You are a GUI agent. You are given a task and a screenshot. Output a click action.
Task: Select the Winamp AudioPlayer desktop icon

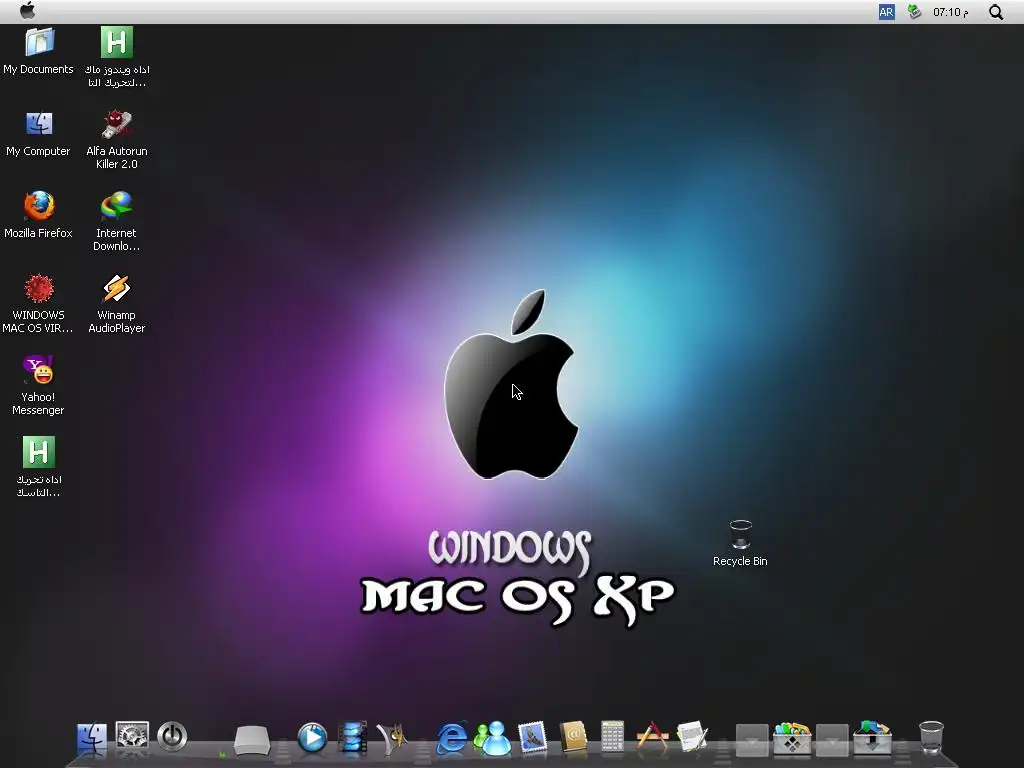[117, 304]
